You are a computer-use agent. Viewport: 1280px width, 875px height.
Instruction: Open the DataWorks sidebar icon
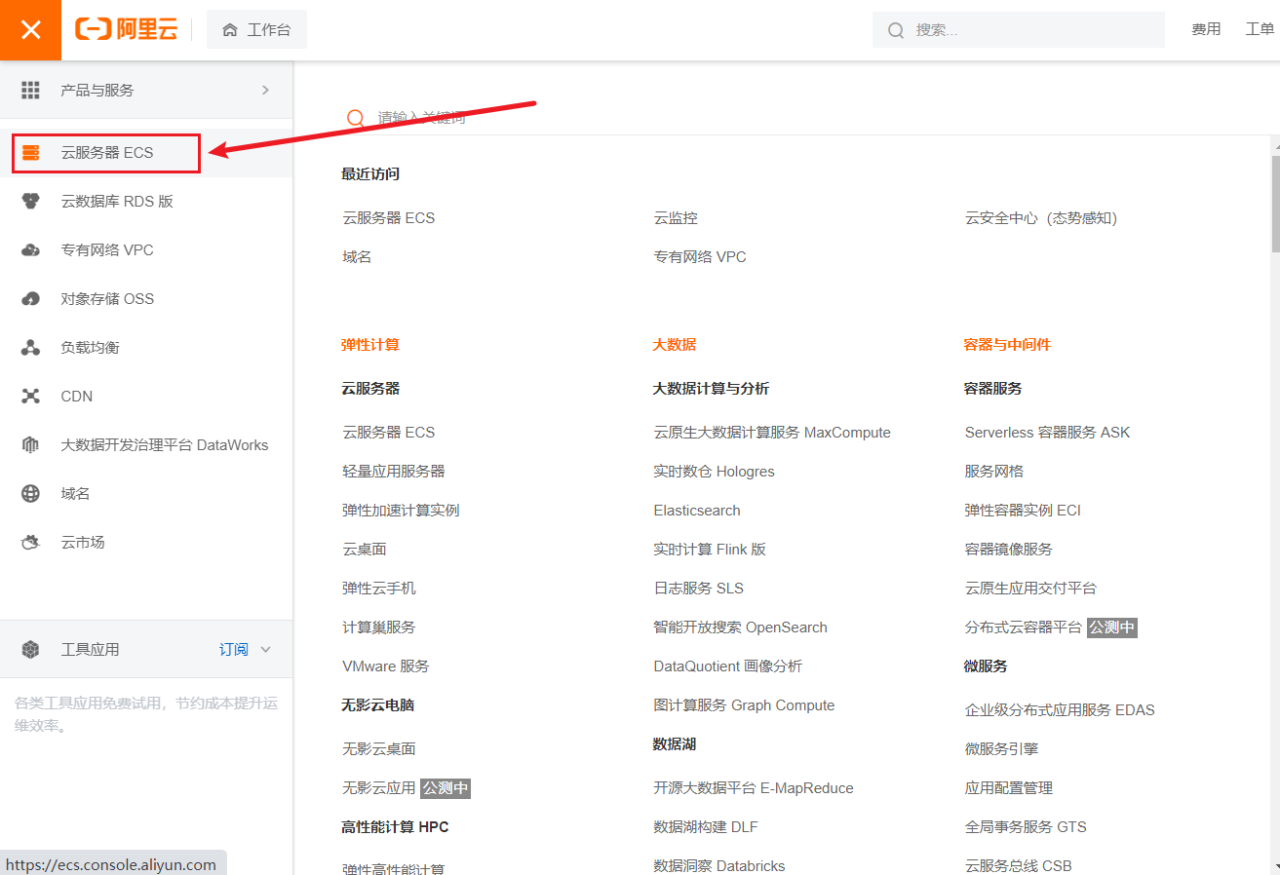coord(30,444)
